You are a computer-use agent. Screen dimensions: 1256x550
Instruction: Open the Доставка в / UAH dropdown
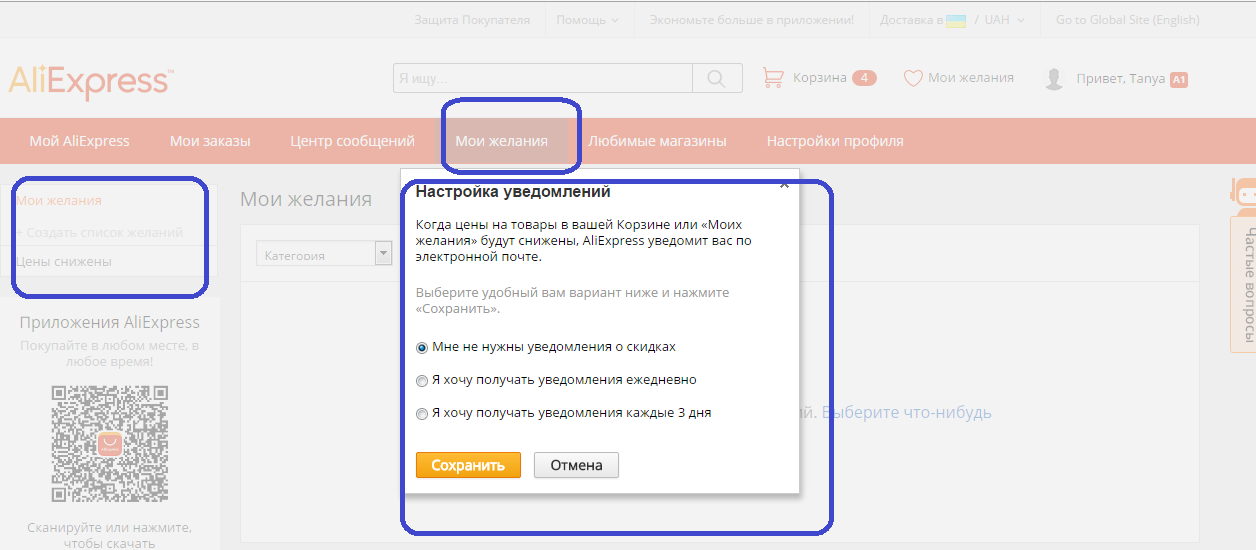(952, 20)
